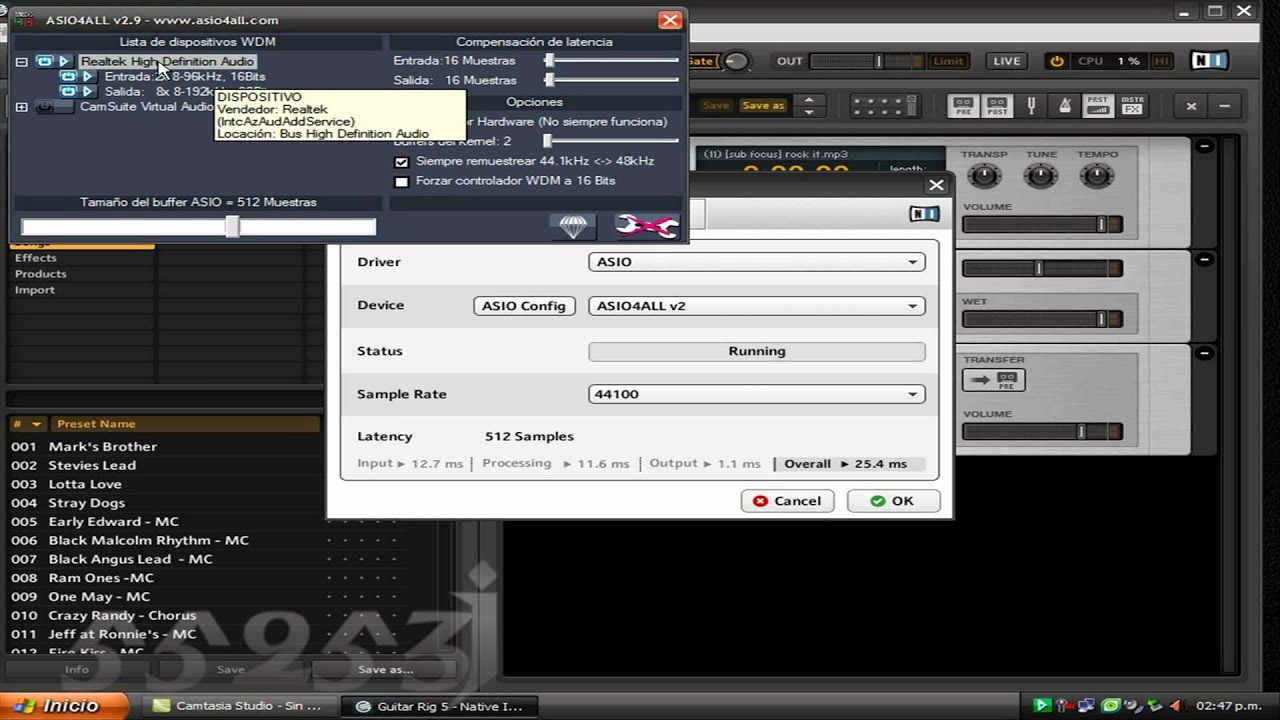Click play triangle icon on Salida row
1280x720 pixels.
click(x=88, y=92)
